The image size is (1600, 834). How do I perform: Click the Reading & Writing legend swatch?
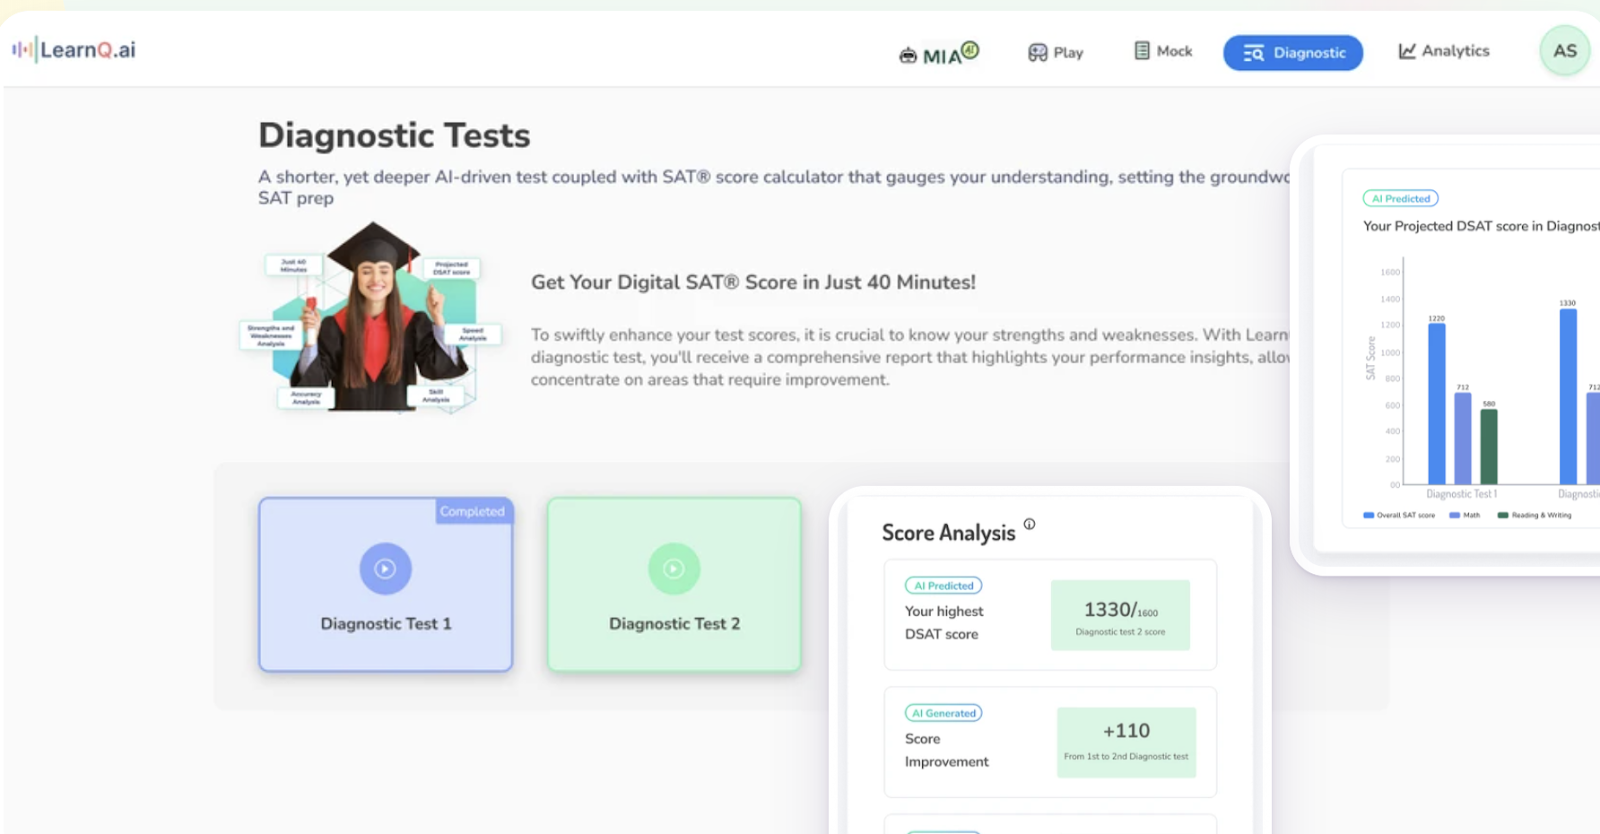tap(1503, 515)
